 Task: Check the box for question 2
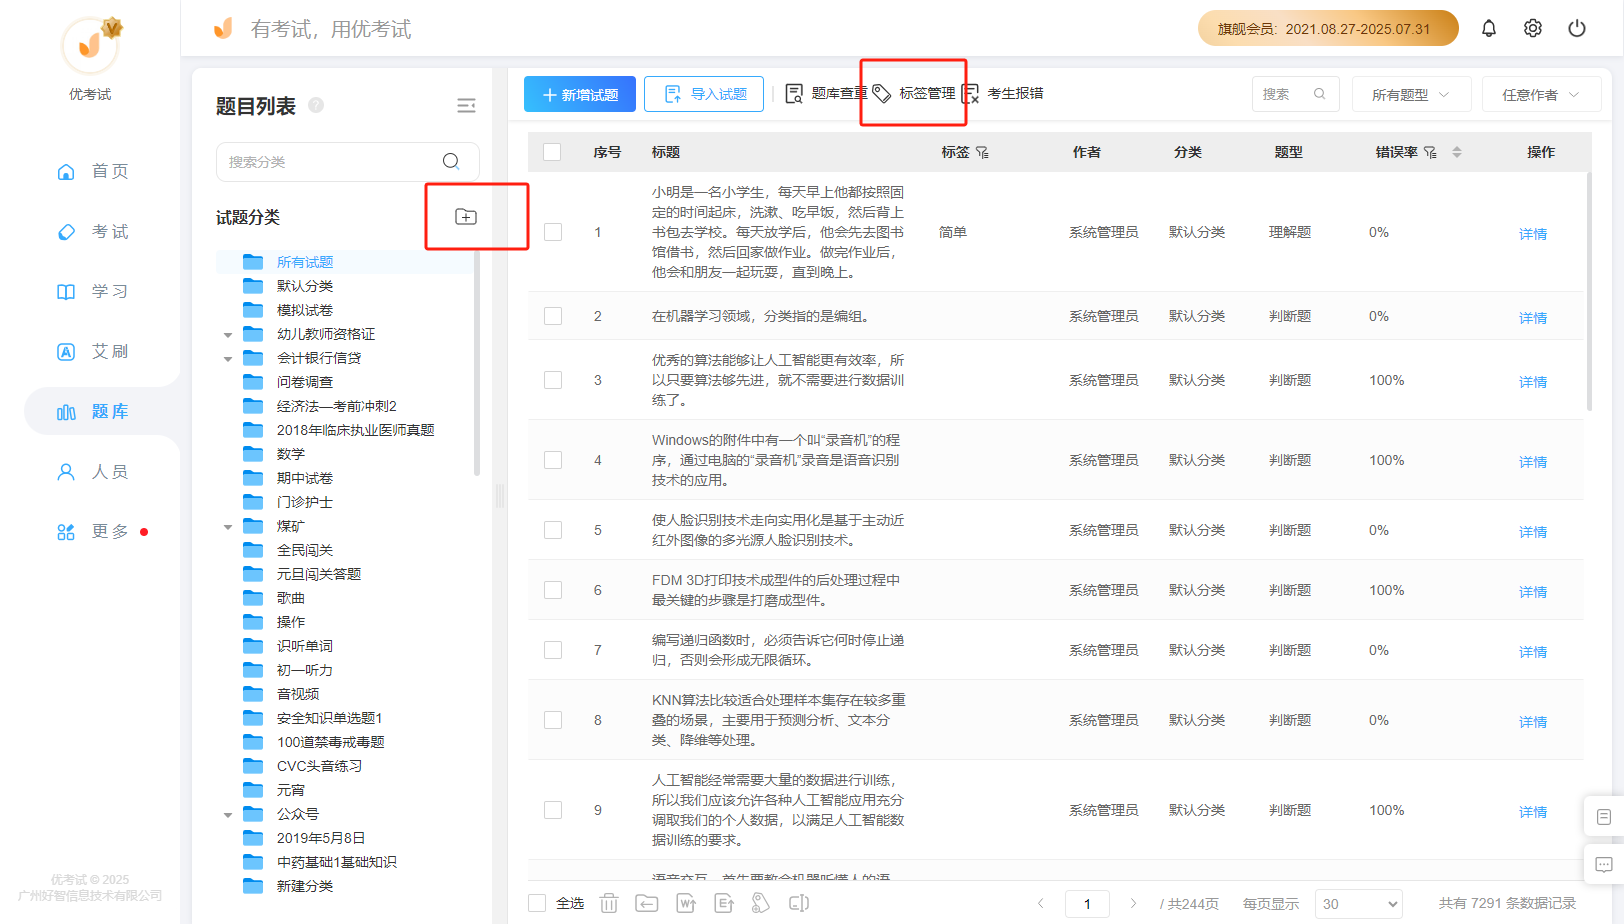click(x=553, y=316)
